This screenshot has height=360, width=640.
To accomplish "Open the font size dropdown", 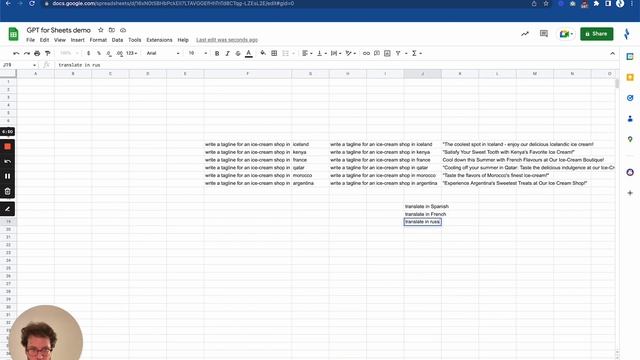I will pos(198,53).
